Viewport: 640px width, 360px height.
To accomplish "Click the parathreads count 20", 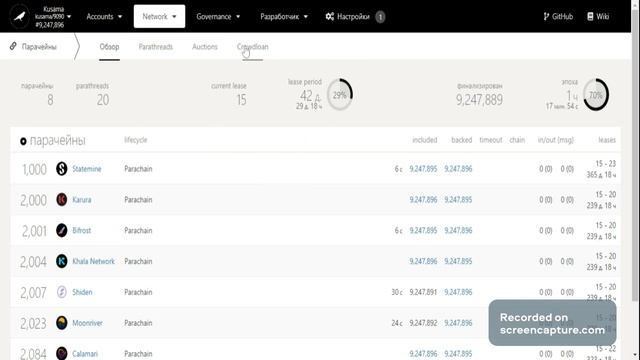I will click(x=103, y=100).
